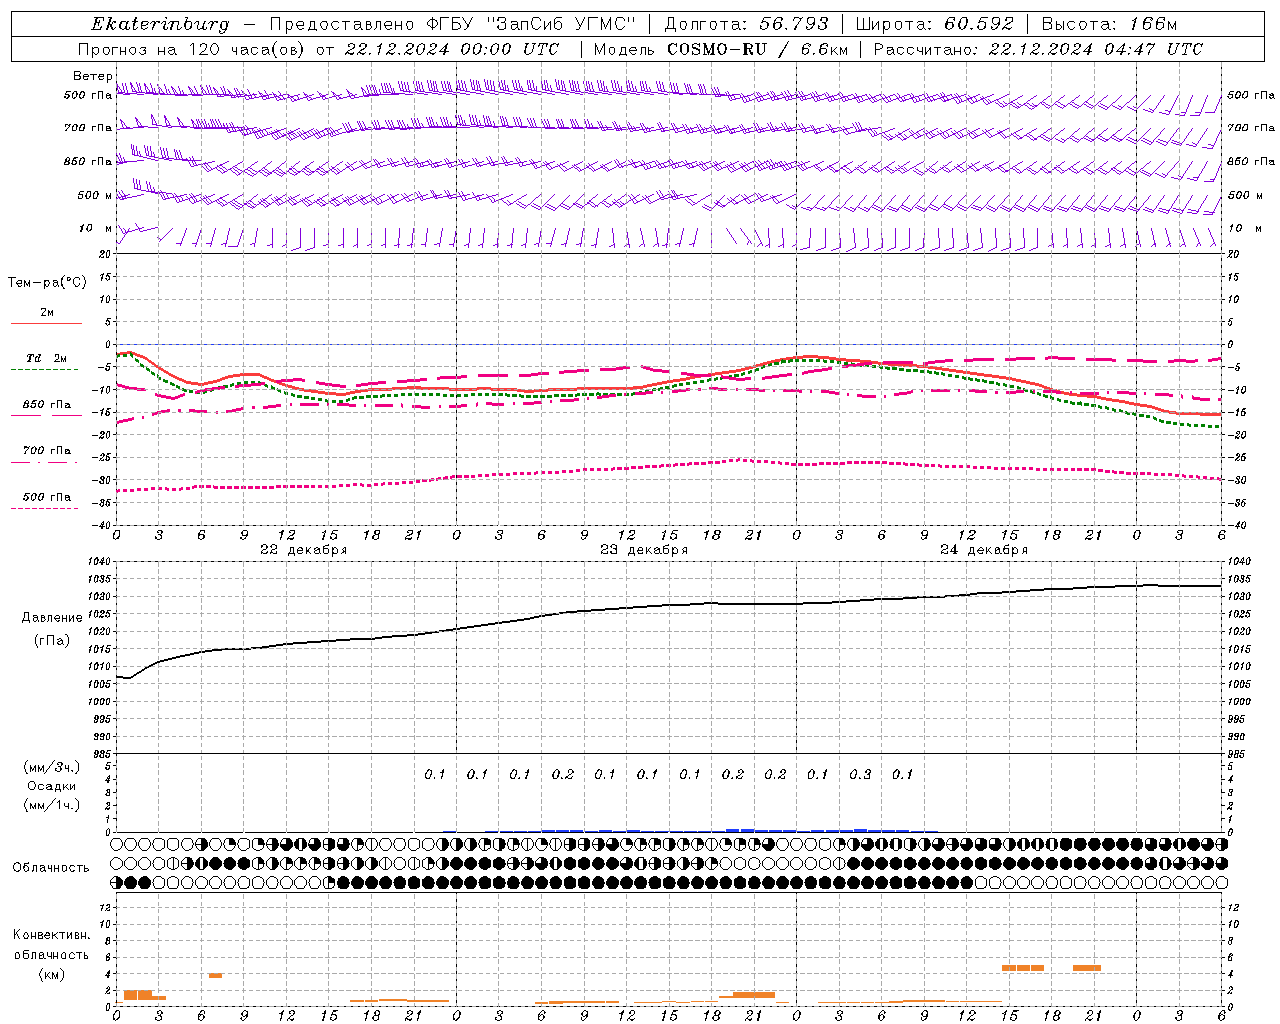
Task: Click the 'Осадки' precipitation label
Action: [x=52, y=786]
